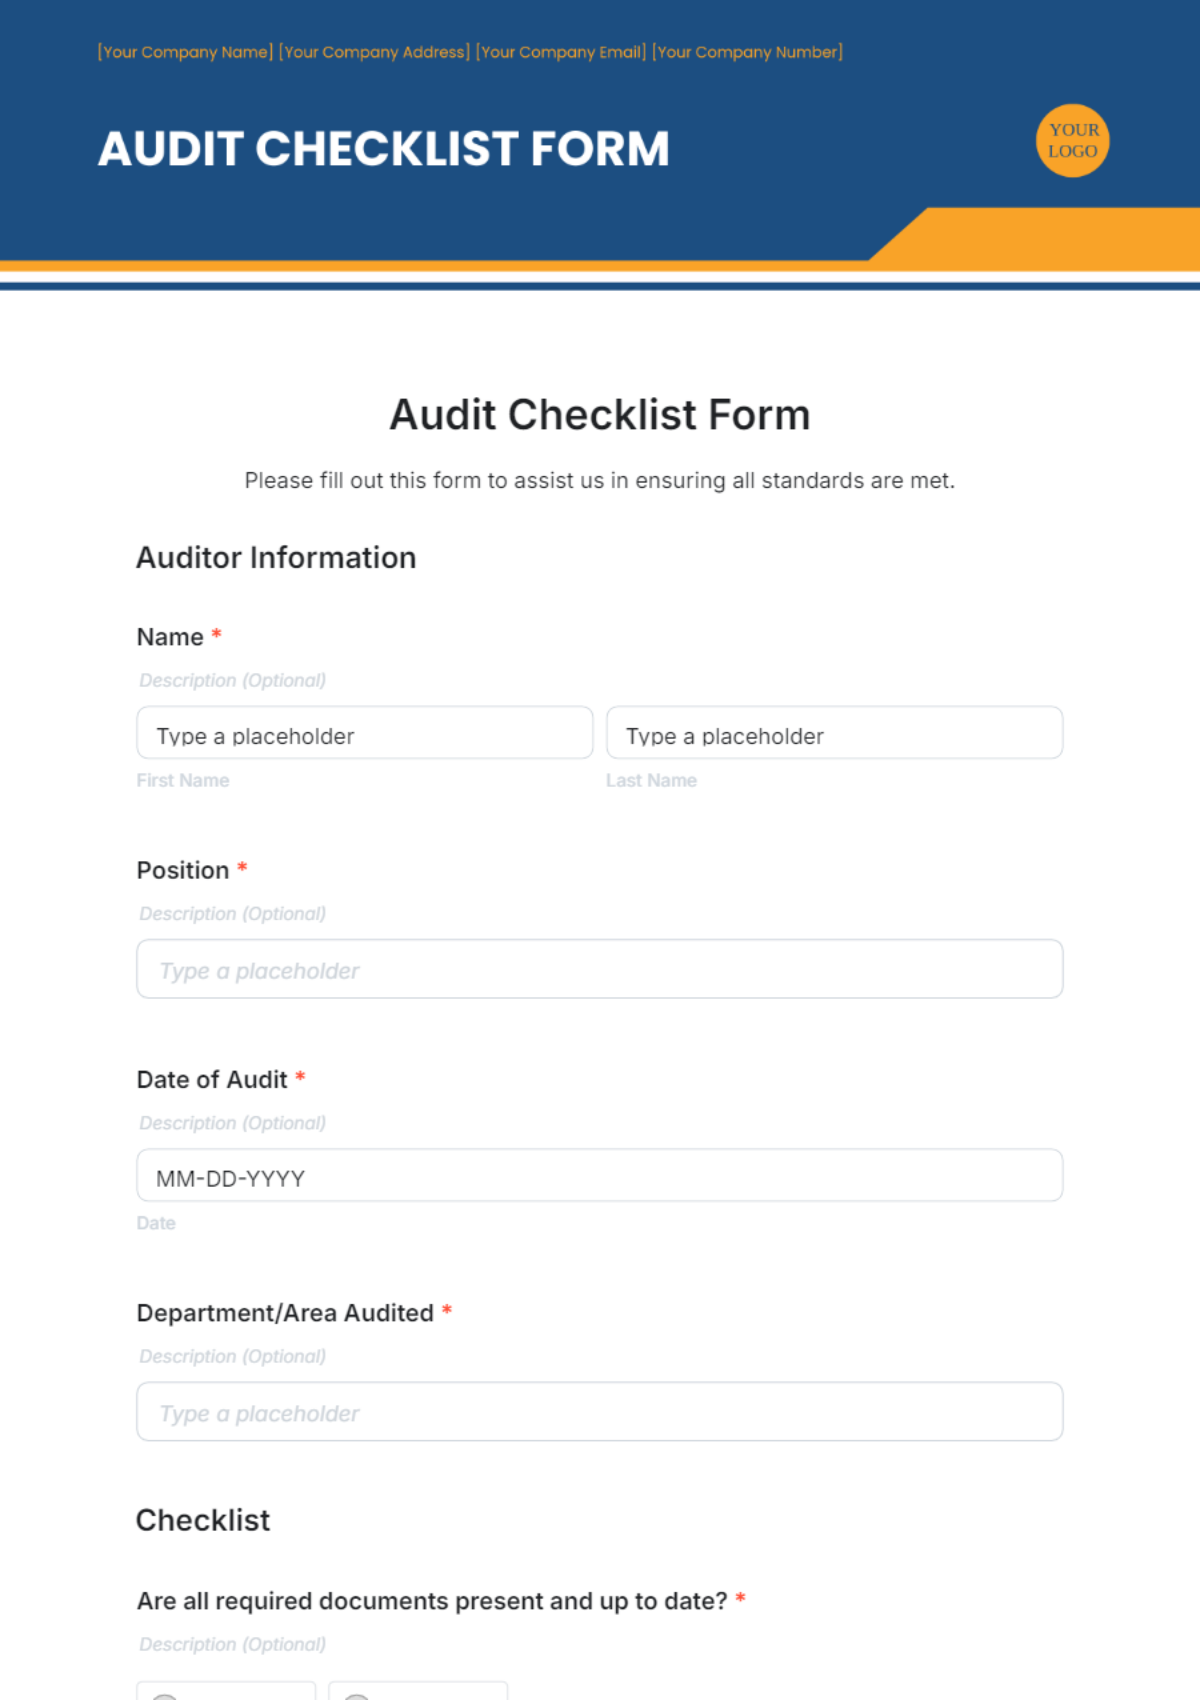Click the AUDIT CHECKLIST FORM banner heading
Image resolution: width=1200 pixels, height=1700 pixels.
384,148
